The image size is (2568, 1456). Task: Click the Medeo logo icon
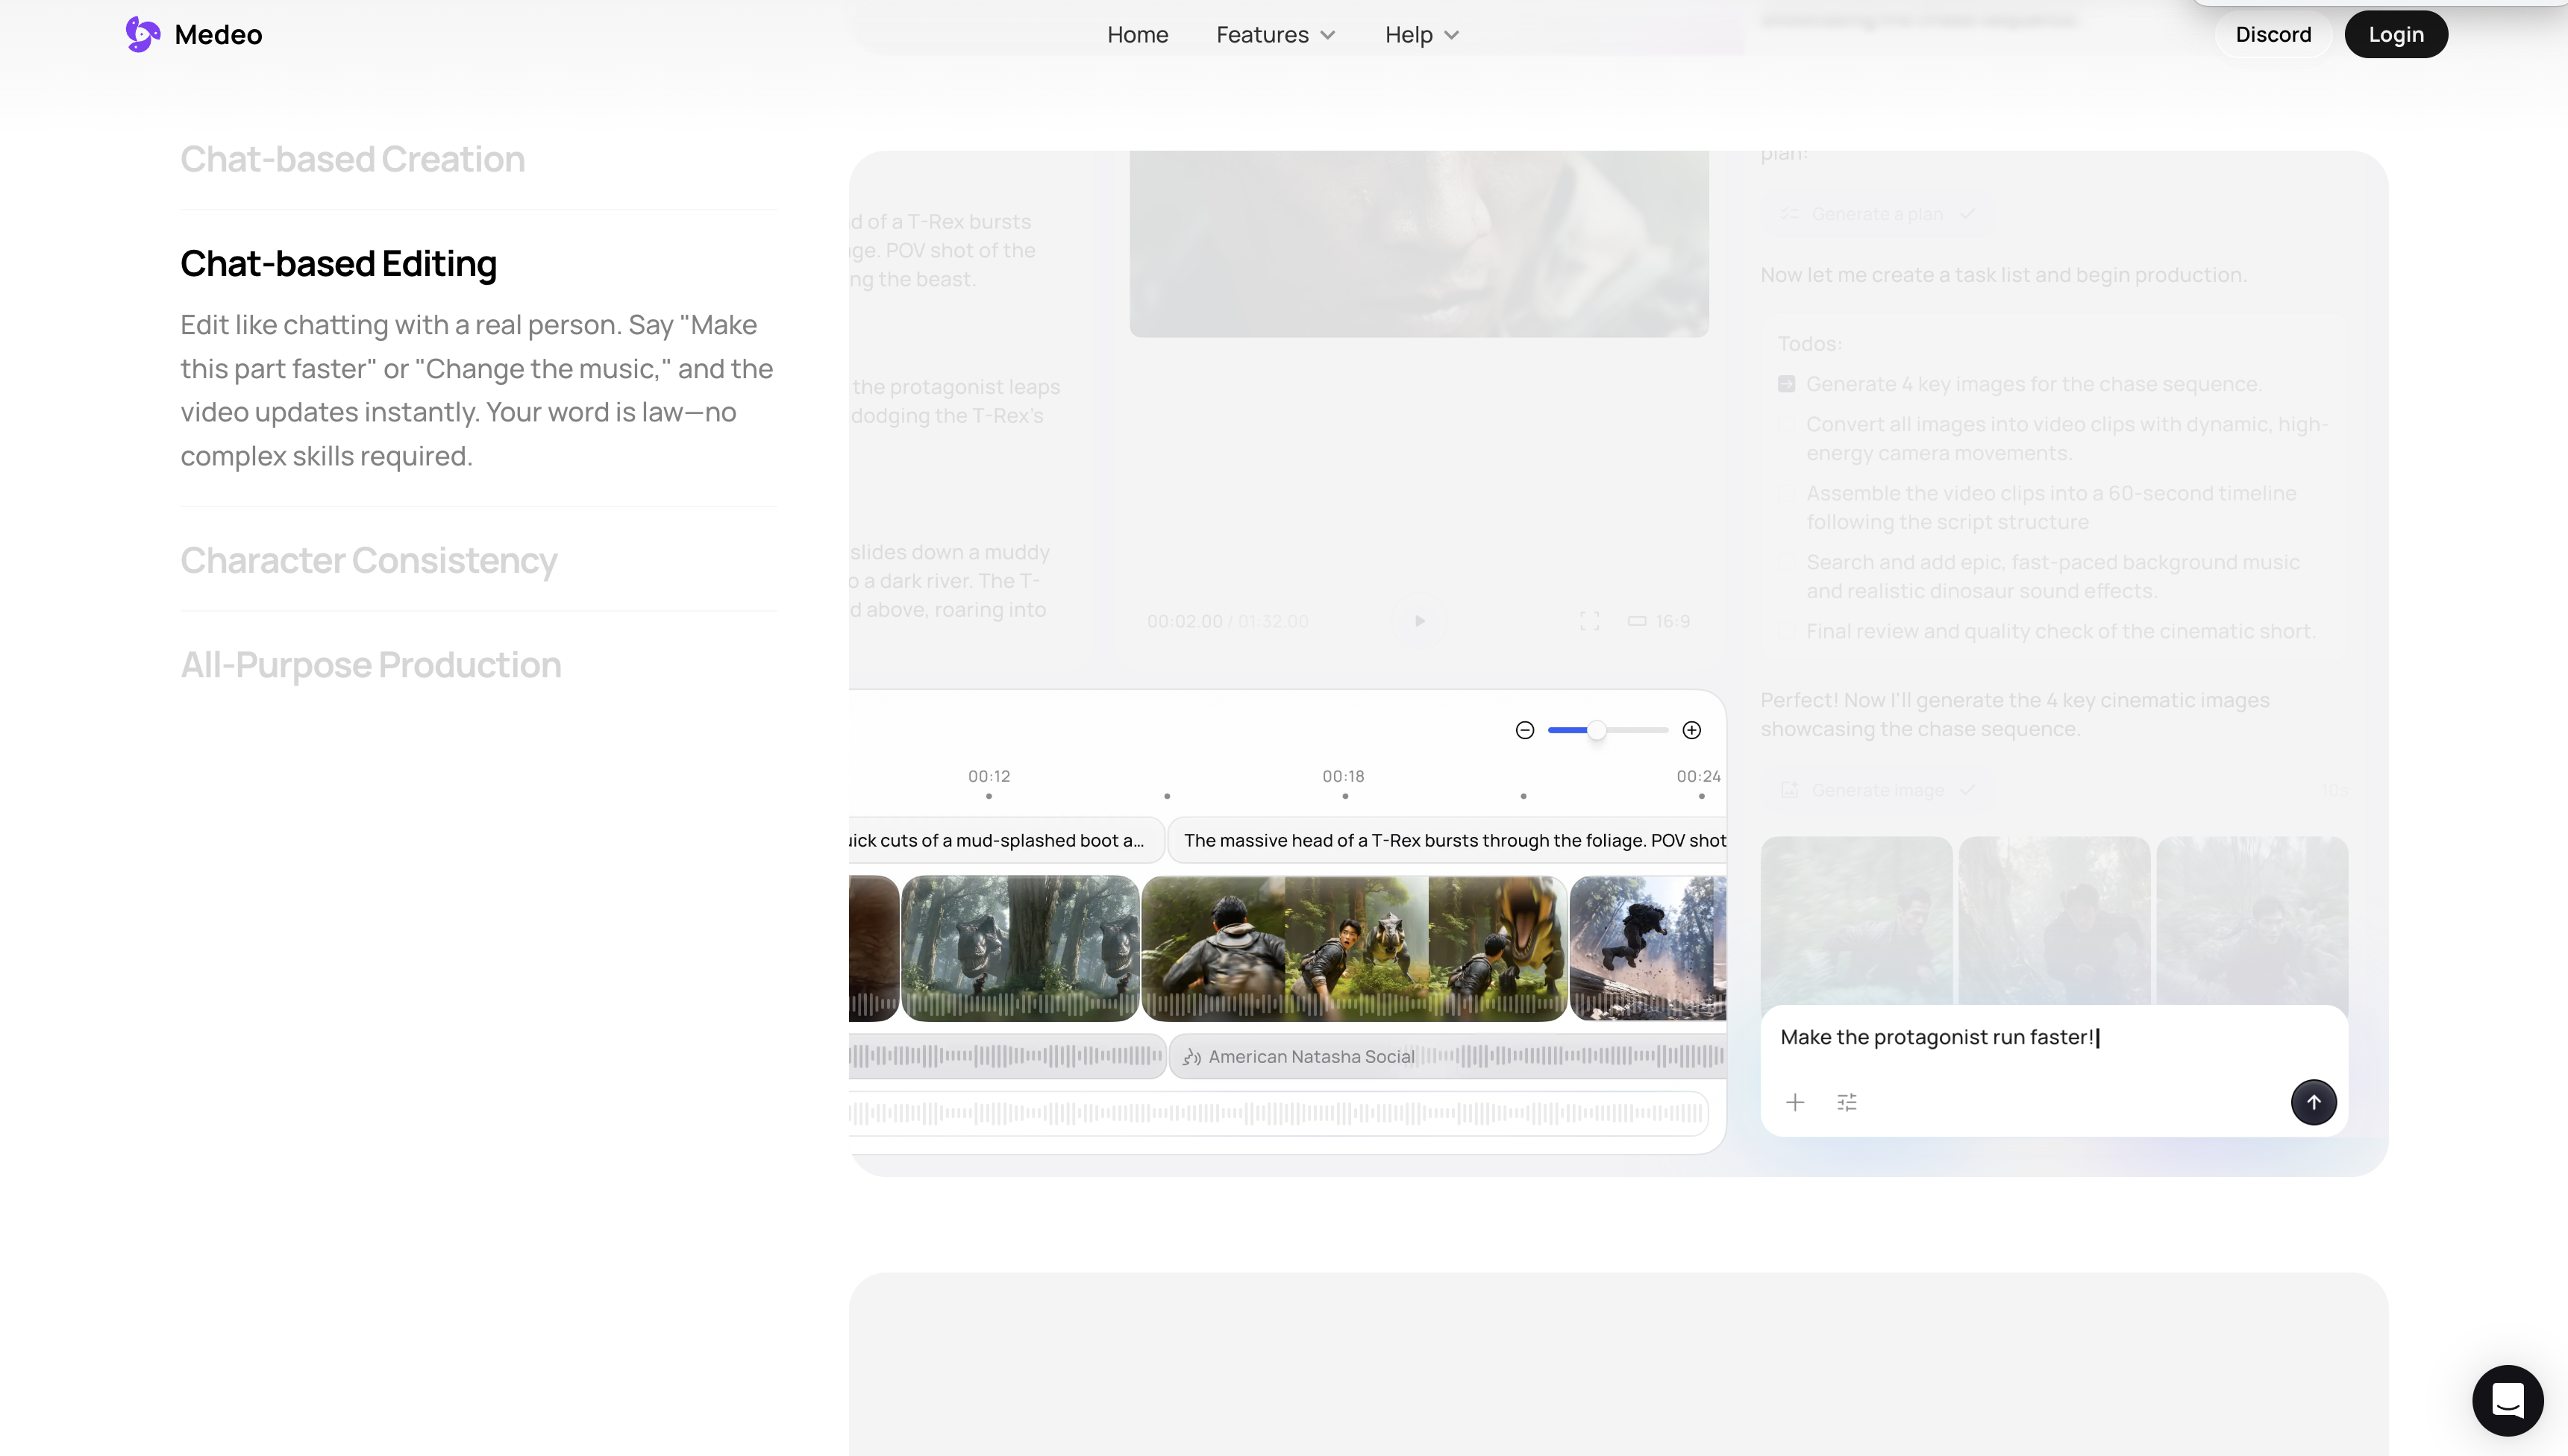(143, 34)
